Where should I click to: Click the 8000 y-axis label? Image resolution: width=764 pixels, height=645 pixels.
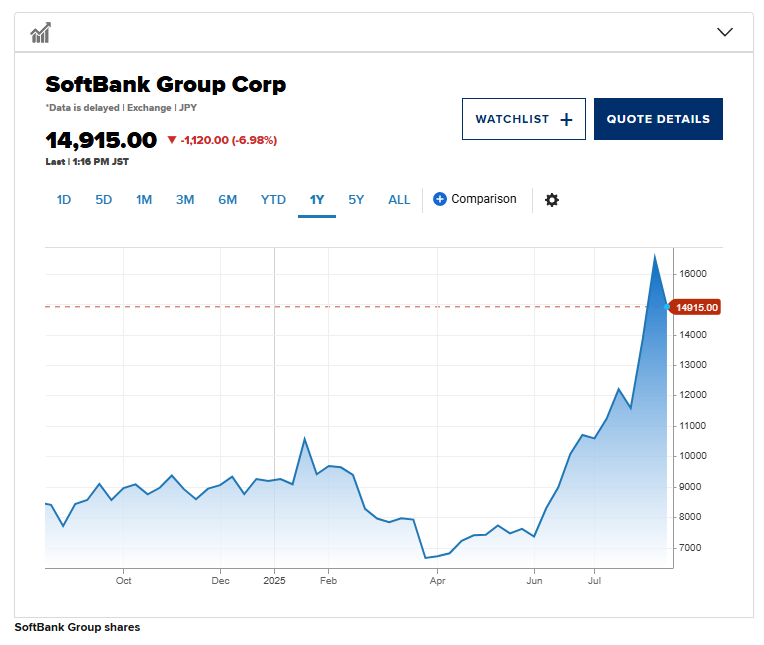click(x=690, y=517)
